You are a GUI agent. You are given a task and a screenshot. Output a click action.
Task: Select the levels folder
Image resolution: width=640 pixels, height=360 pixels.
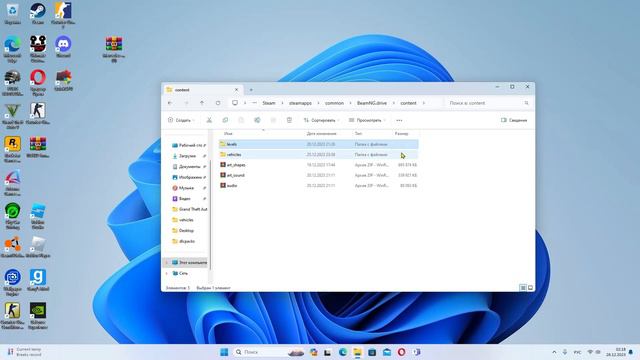click(318, 144)
